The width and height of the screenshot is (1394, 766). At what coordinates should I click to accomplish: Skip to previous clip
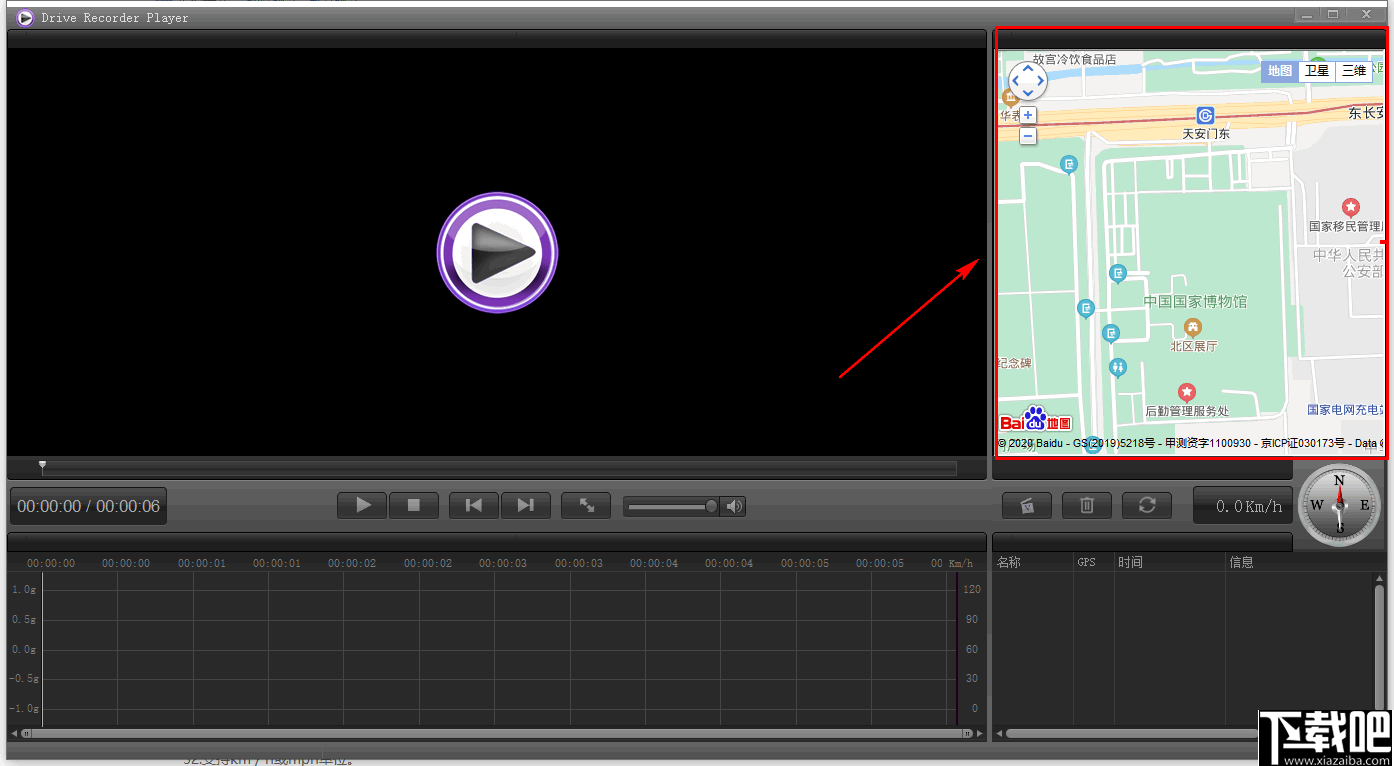click(473, 505)
